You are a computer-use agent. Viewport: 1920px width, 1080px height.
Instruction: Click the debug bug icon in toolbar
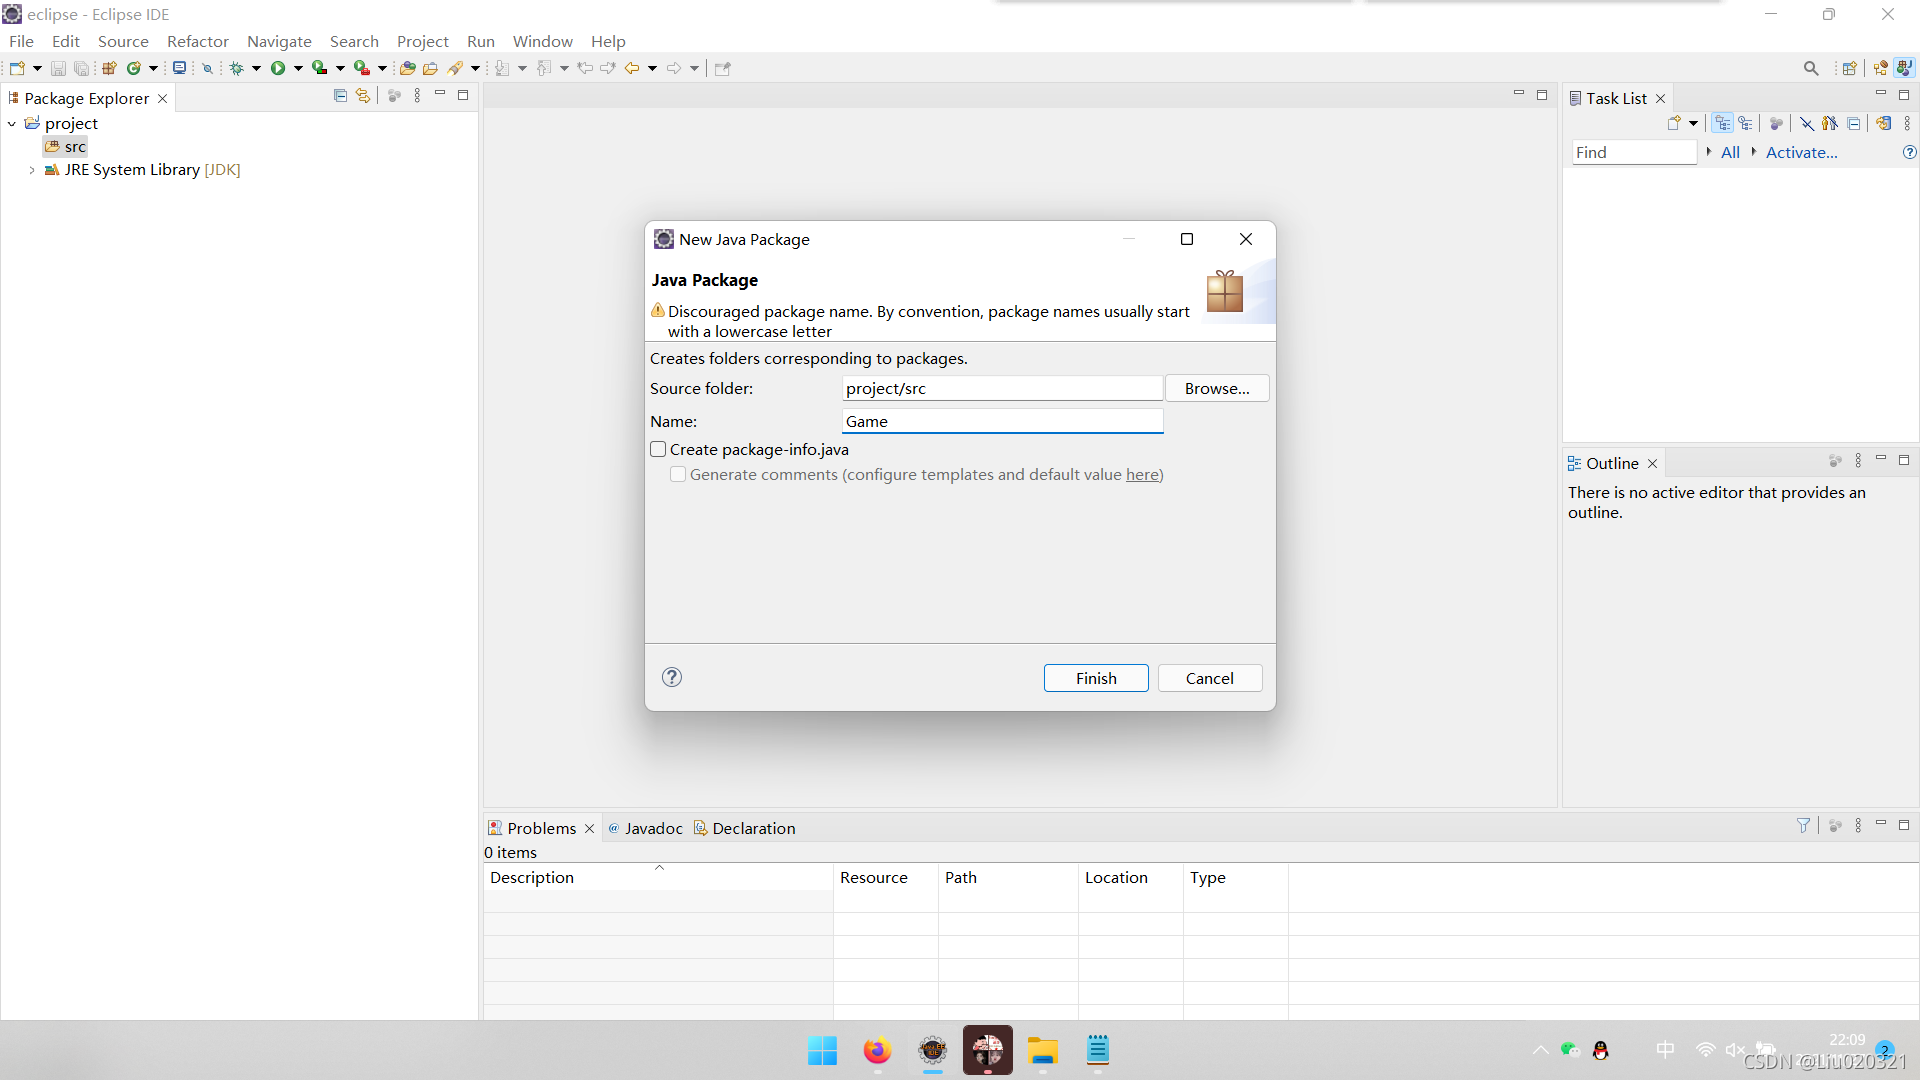tap(237, 68)
